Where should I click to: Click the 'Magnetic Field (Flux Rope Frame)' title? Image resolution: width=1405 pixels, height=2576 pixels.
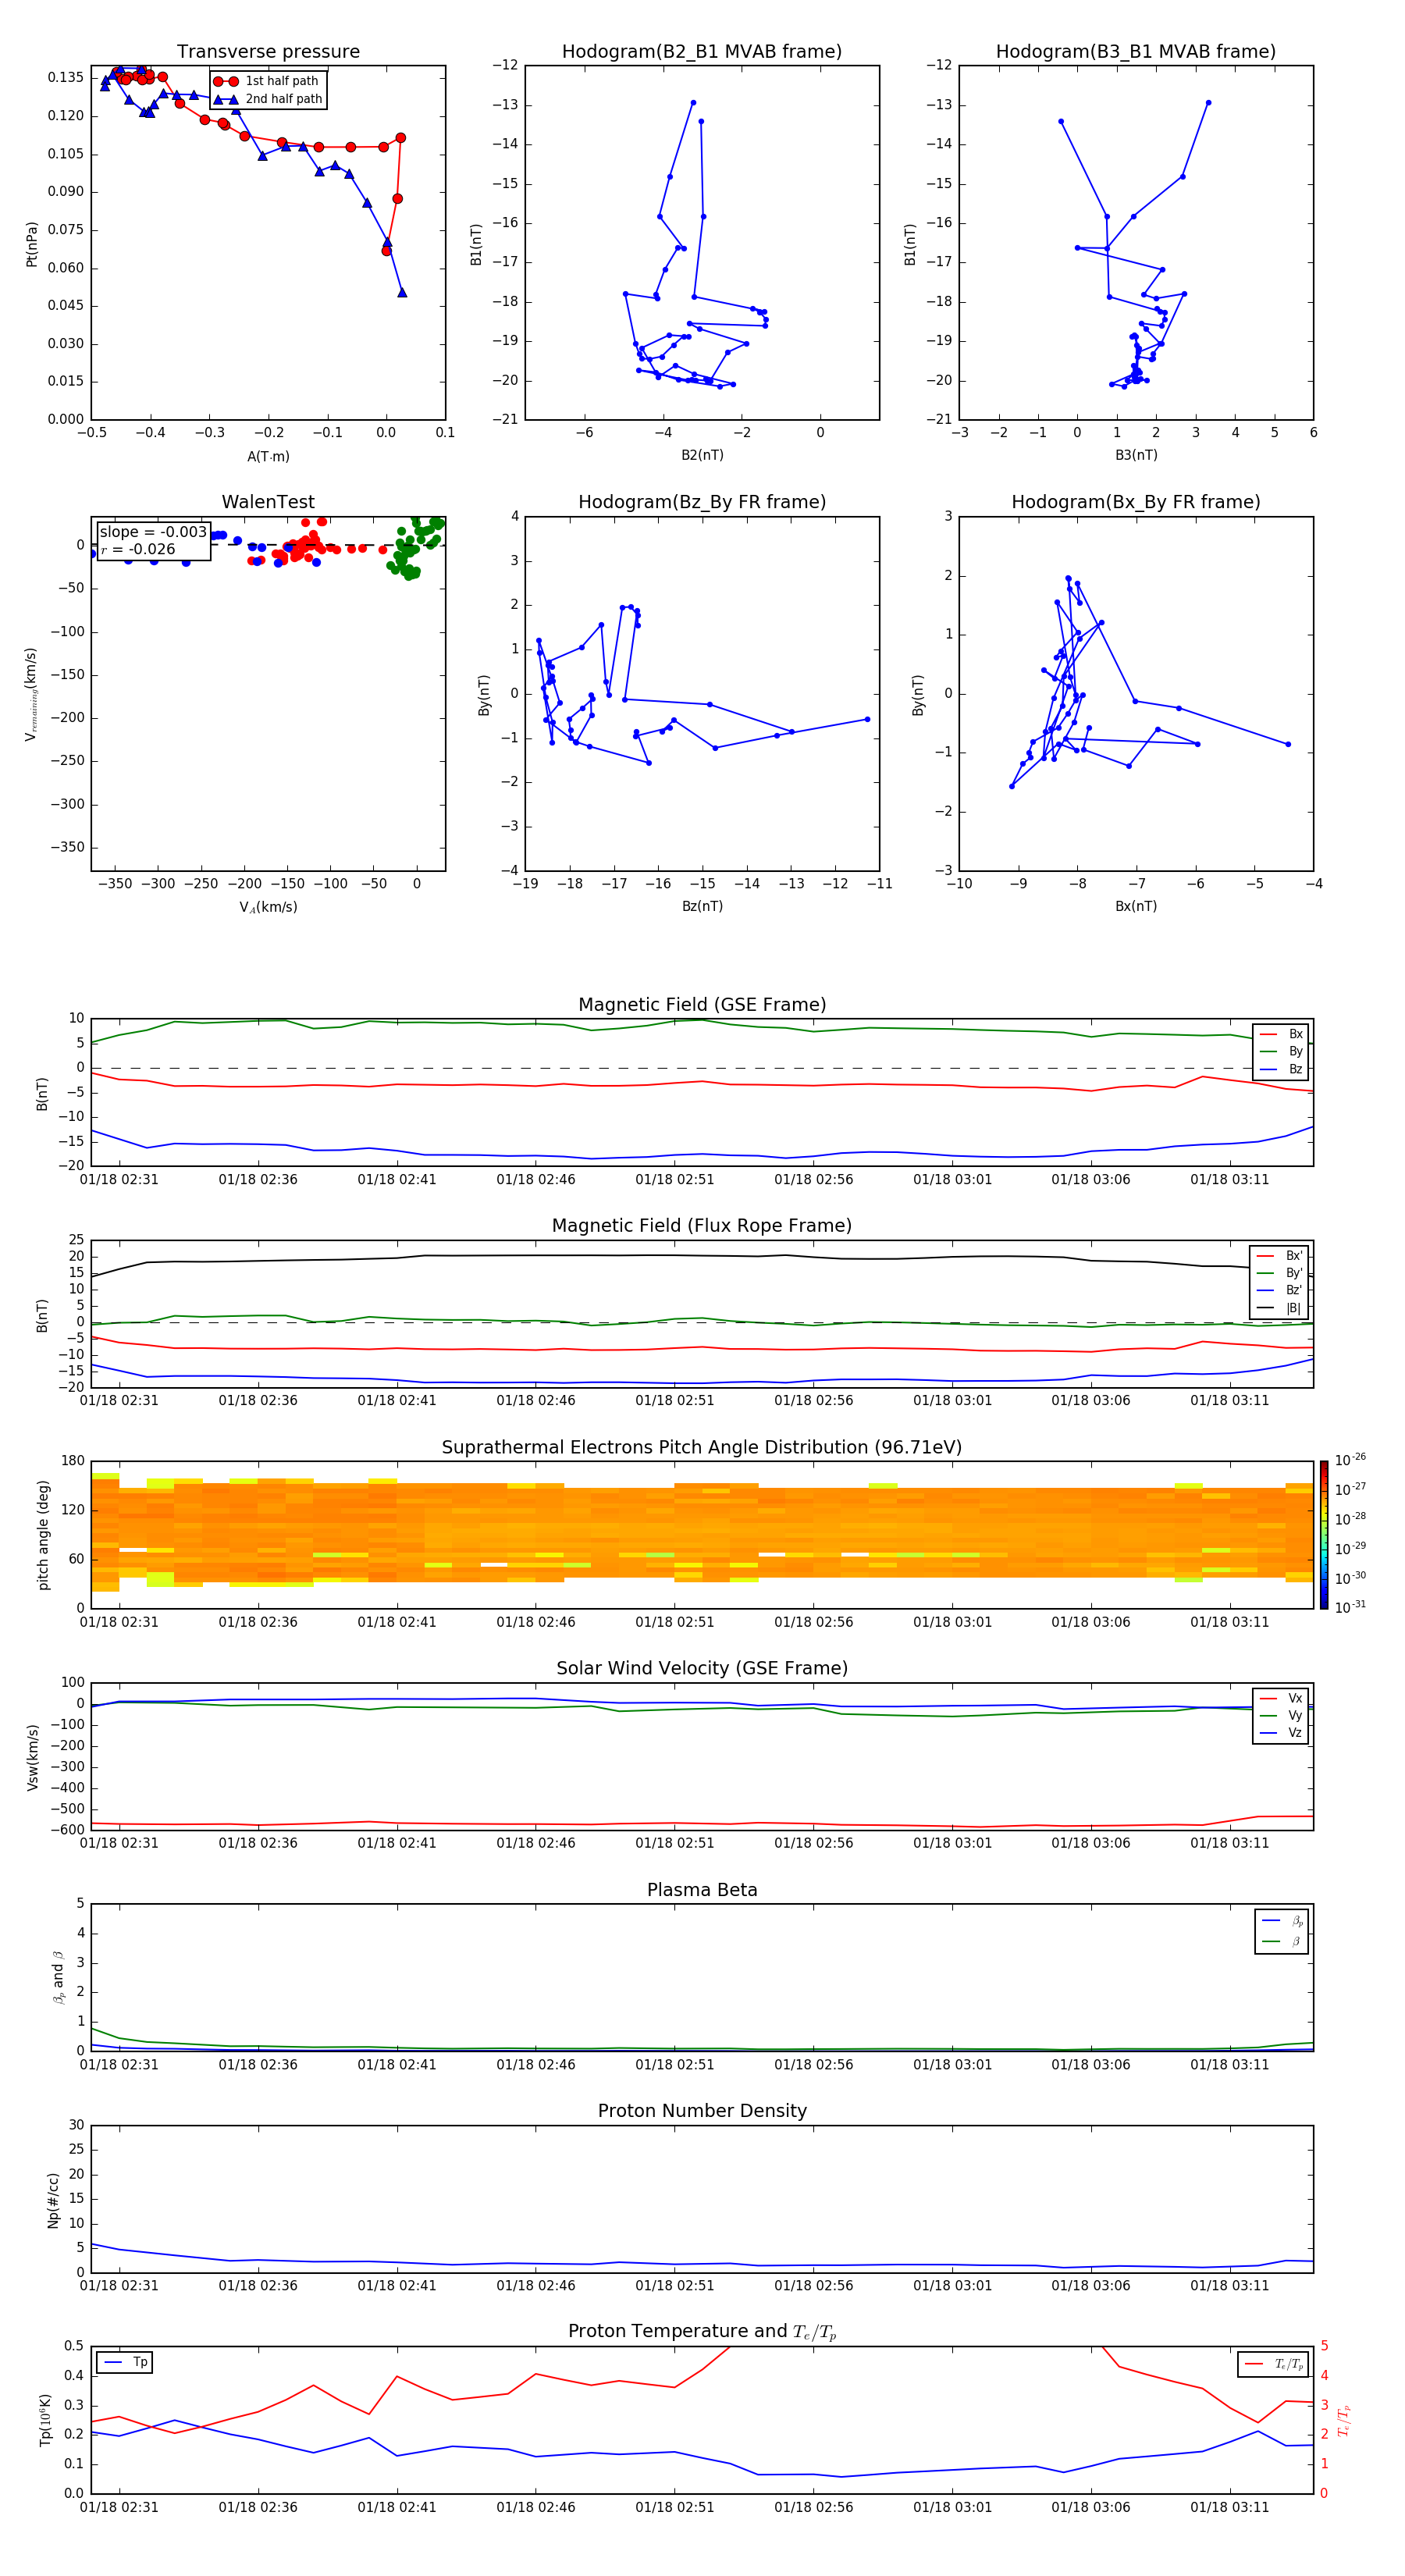(702, 1226)
